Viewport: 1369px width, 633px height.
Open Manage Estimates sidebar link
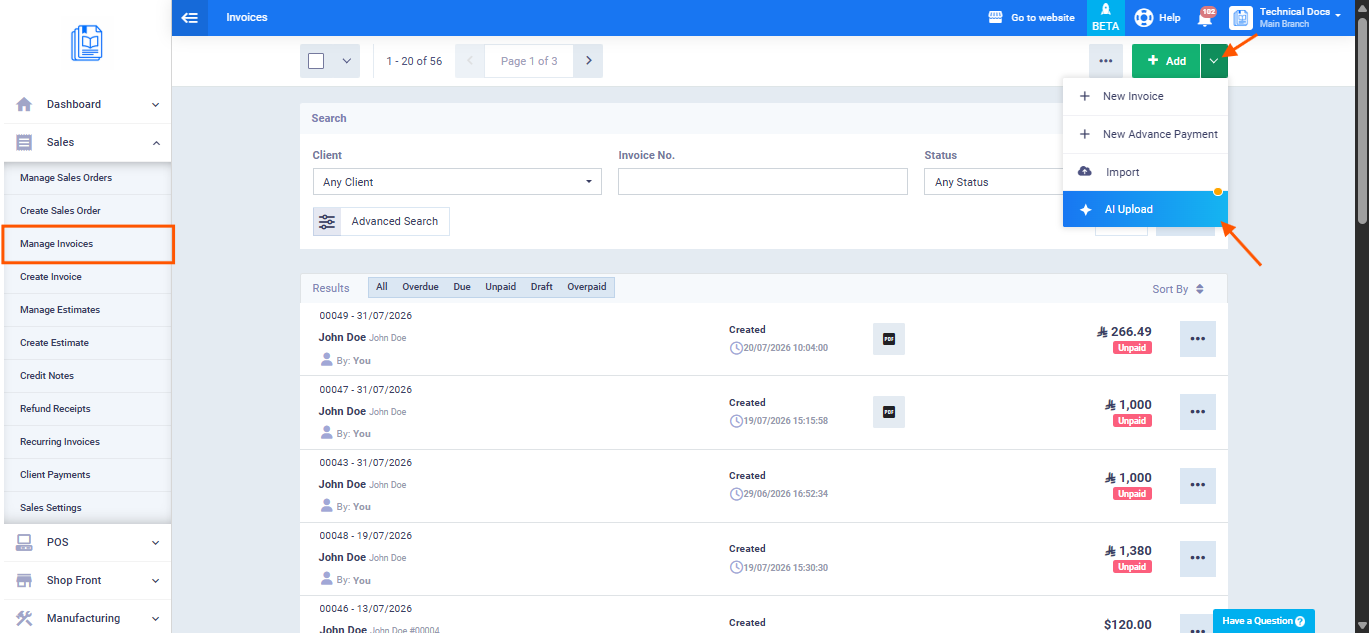[86, 310]
